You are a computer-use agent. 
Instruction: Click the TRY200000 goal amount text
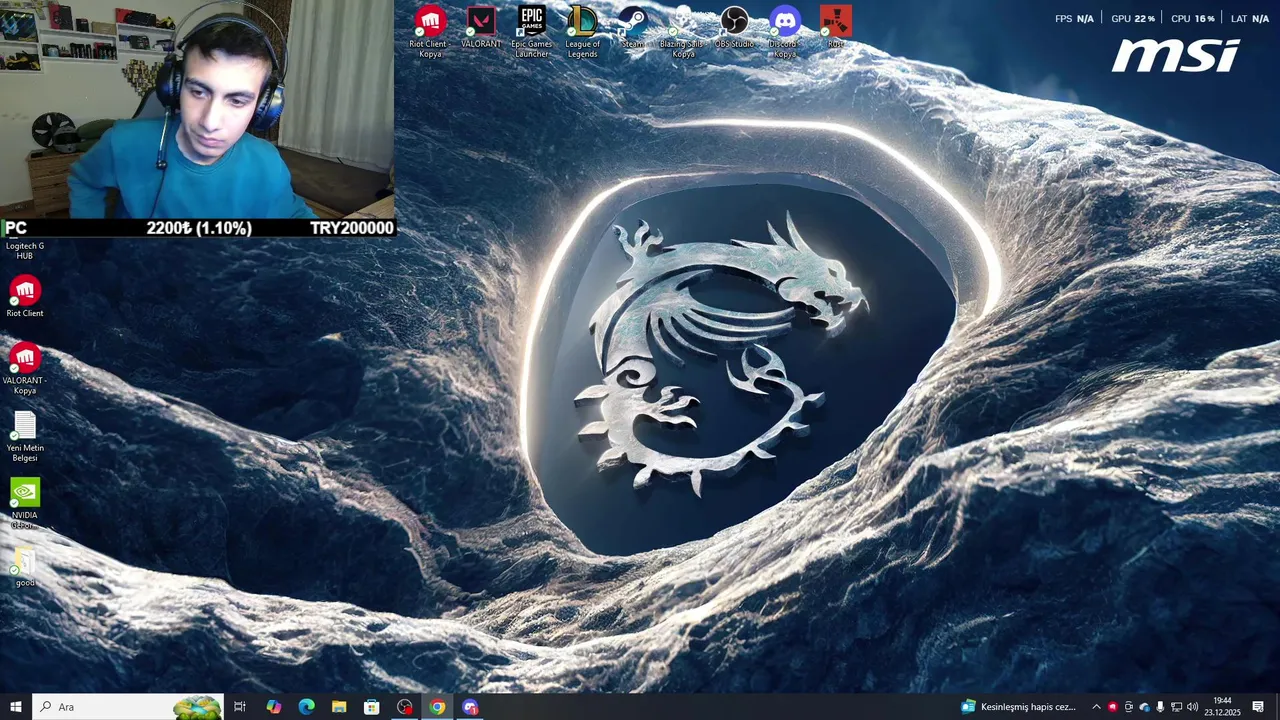click(351, 228)
